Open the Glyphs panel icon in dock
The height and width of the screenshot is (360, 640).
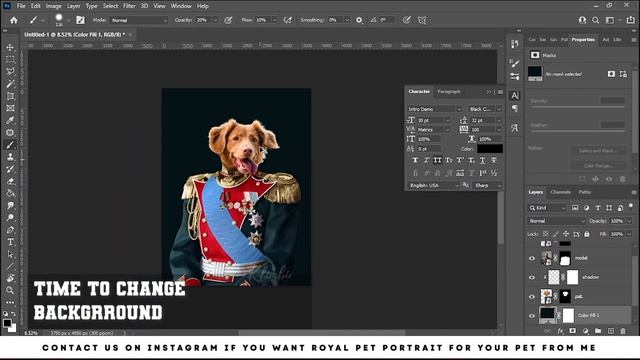pyautogui.click(x=515, y=128)
